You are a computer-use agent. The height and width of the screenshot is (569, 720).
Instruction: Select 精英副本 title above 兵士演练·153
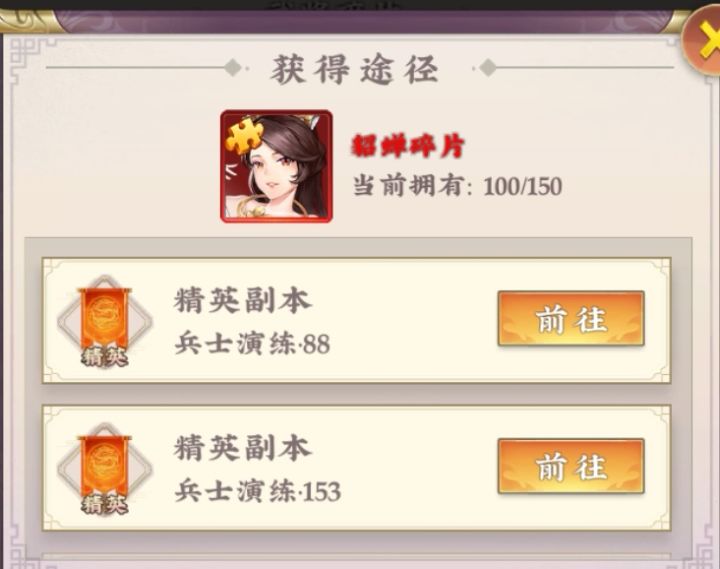[x=242, y=448]
